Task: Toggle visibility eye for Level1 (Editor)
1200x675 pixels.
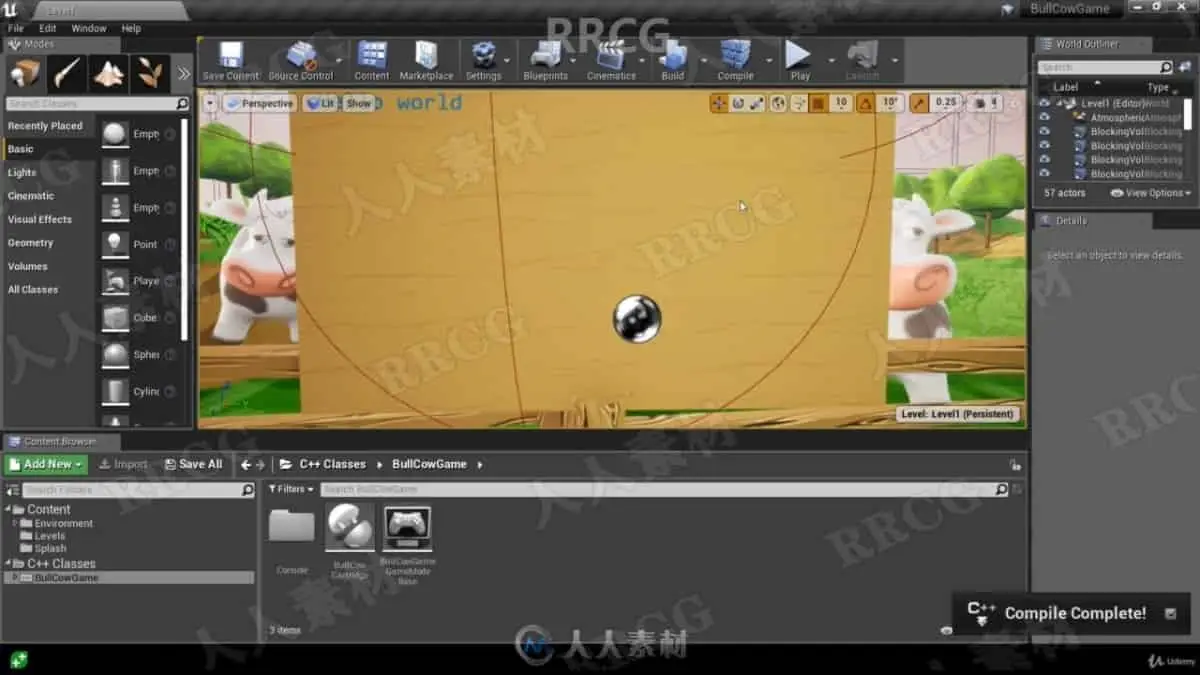Action: pyautogui.click(x=1044, y=103)
